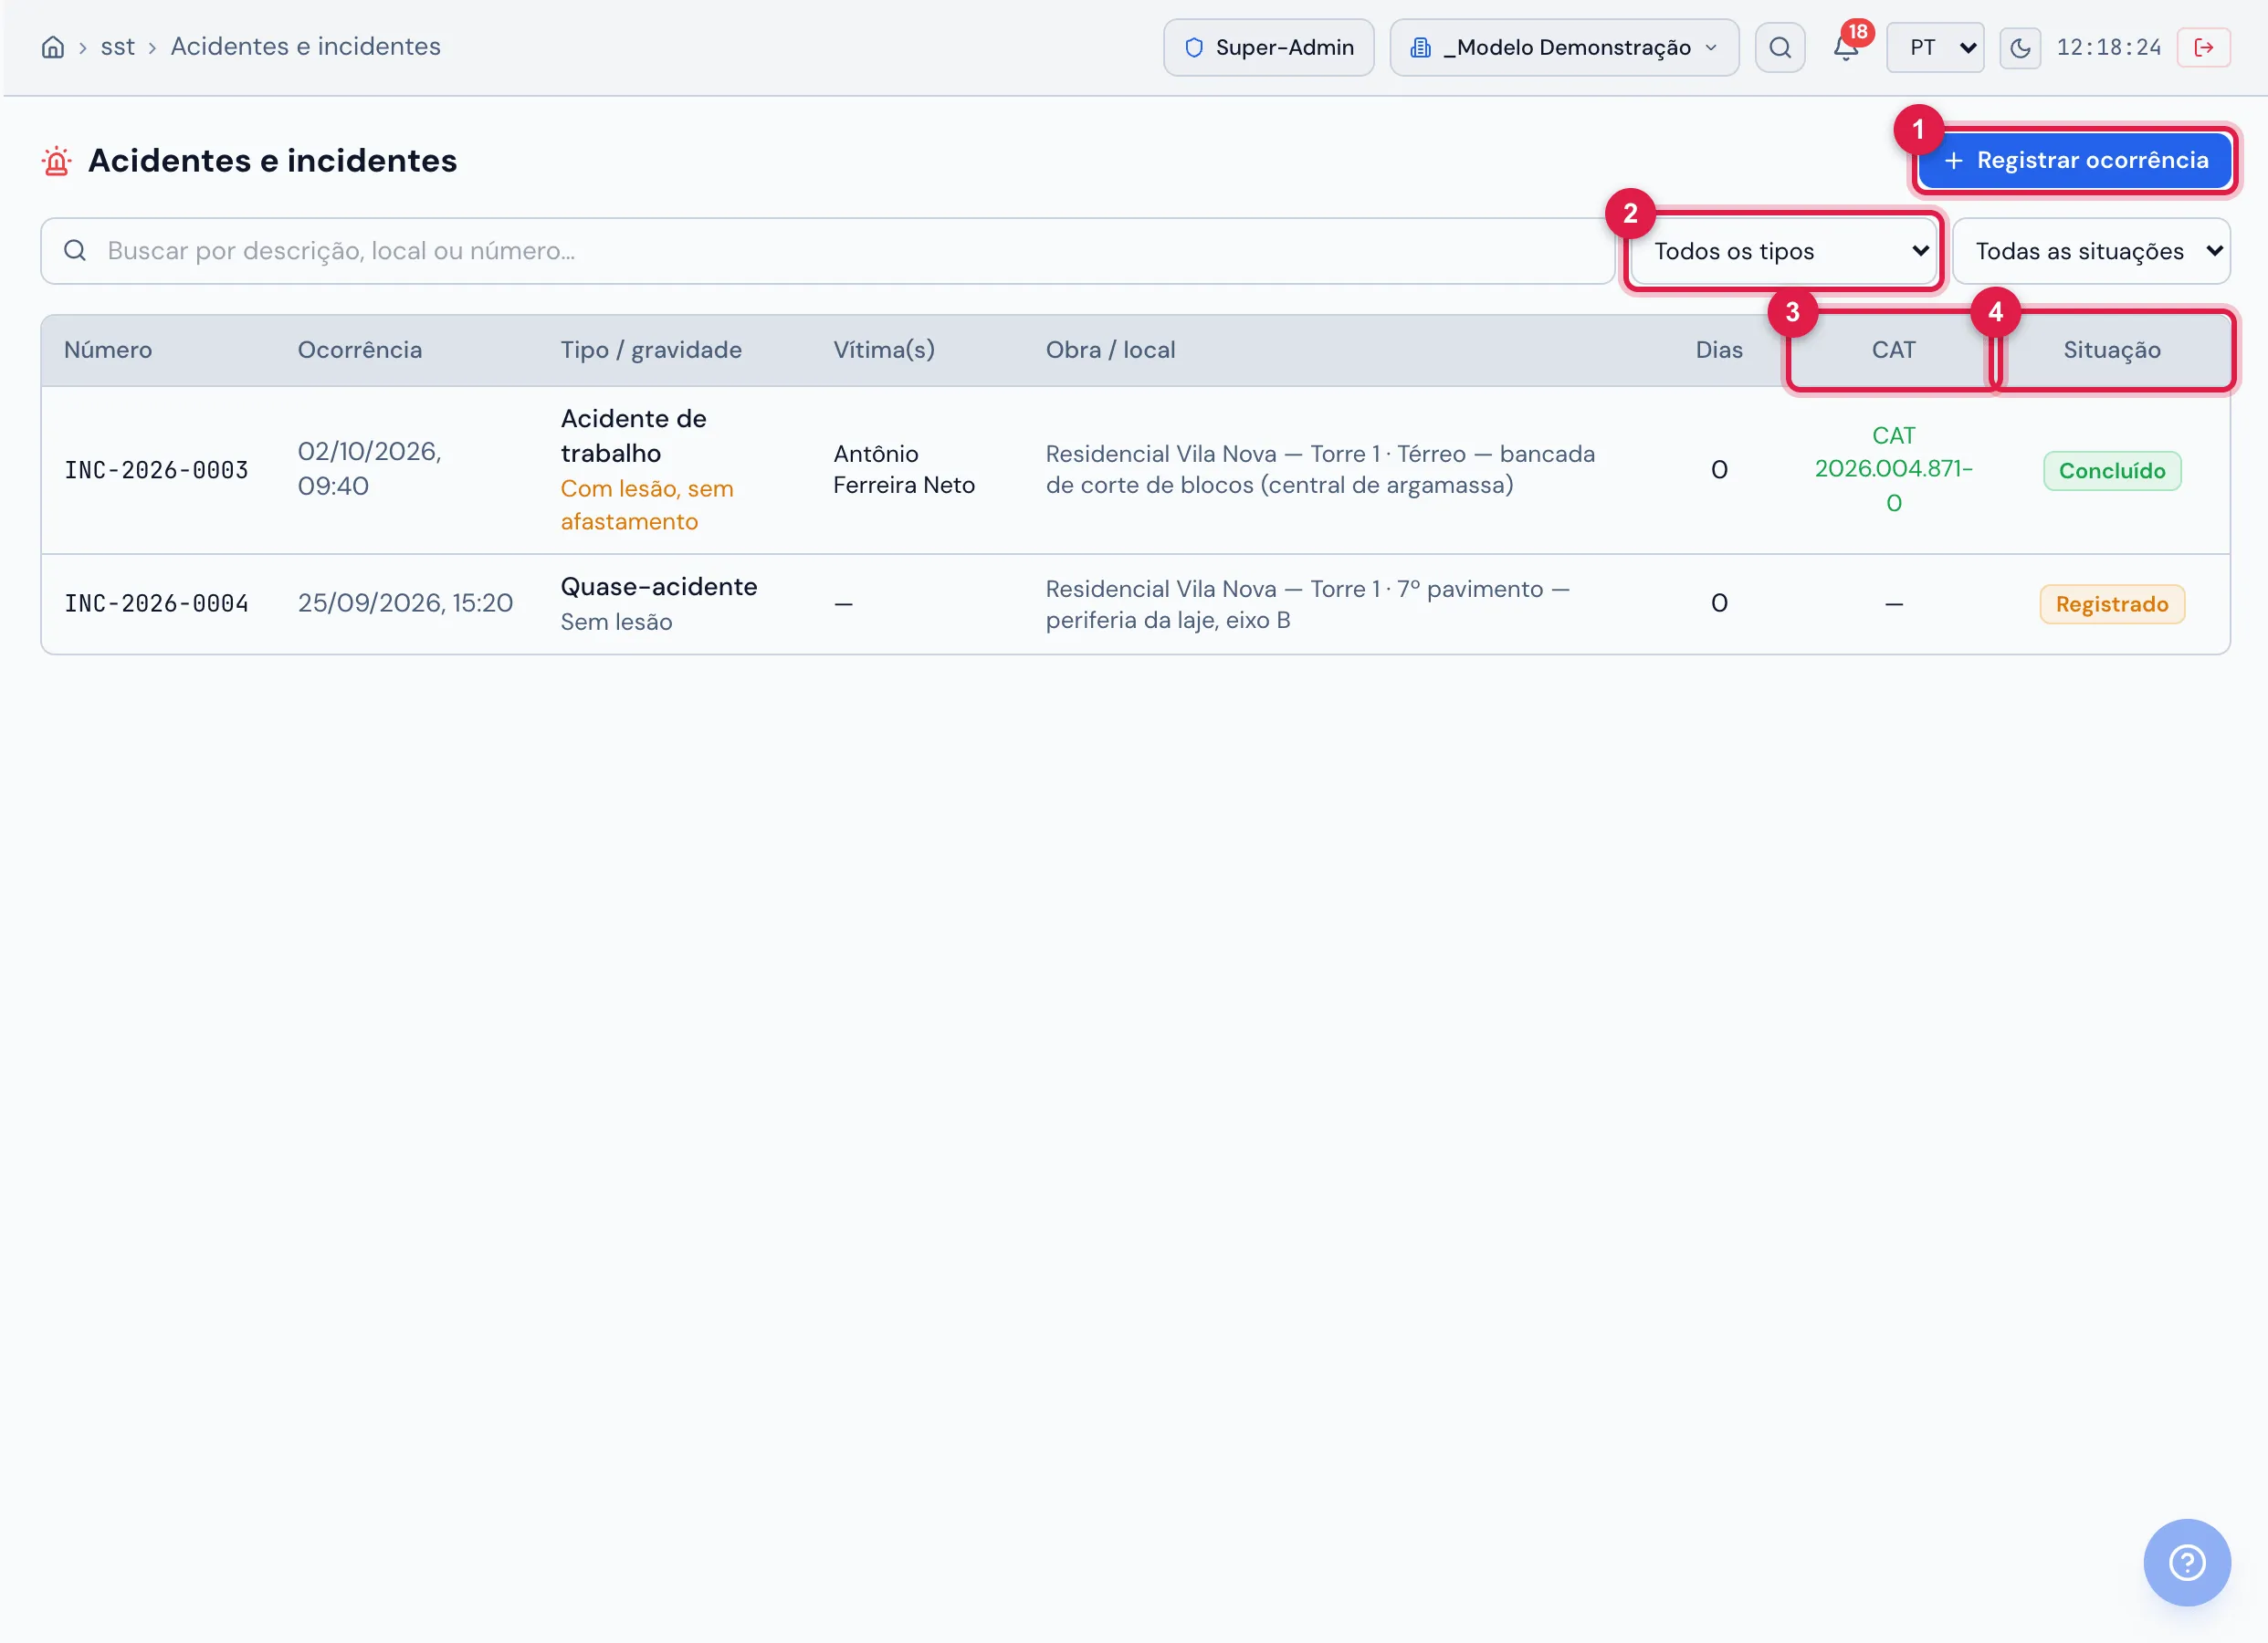Click Situação column header

click(2112, 350)
